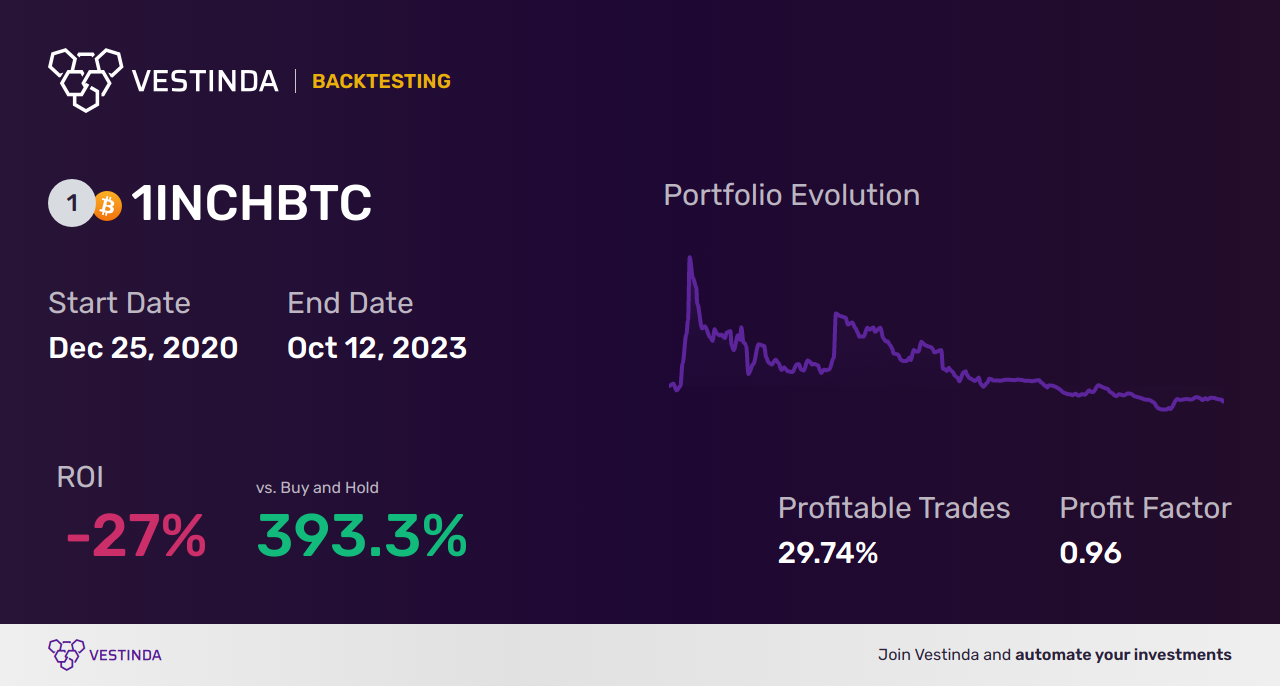The image size is (1280, 686).
Task: Click the Profitable Trades value 29.74%
Action: (x=828, y=553)
